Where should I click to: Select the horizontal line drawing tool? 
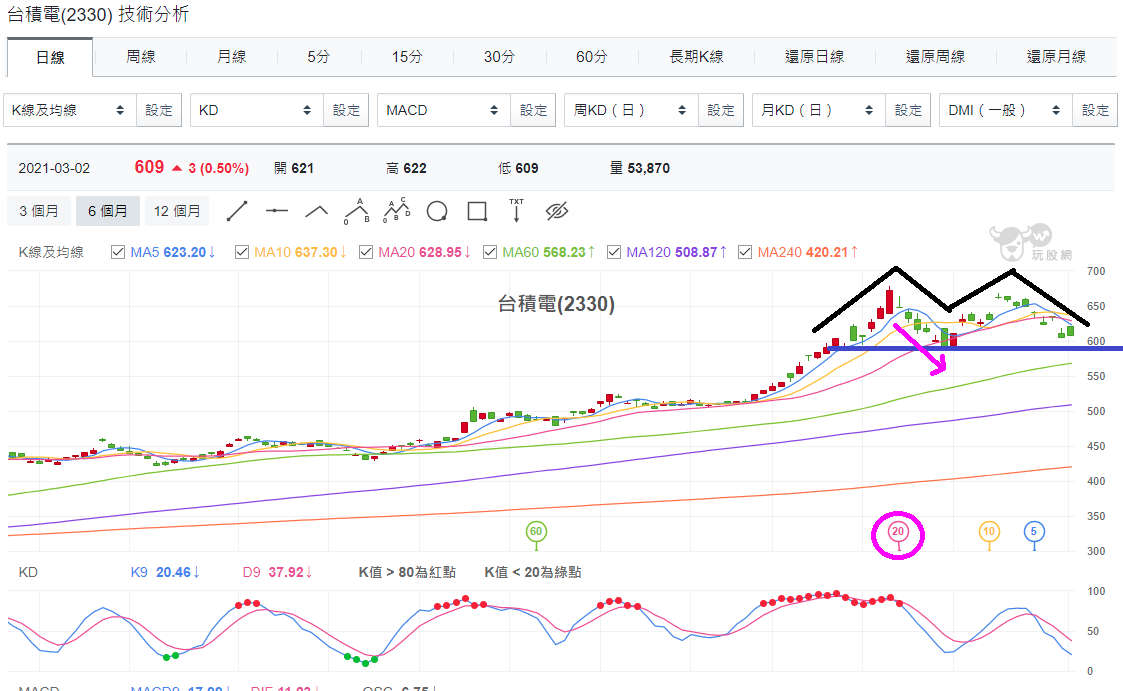[276, 211]
